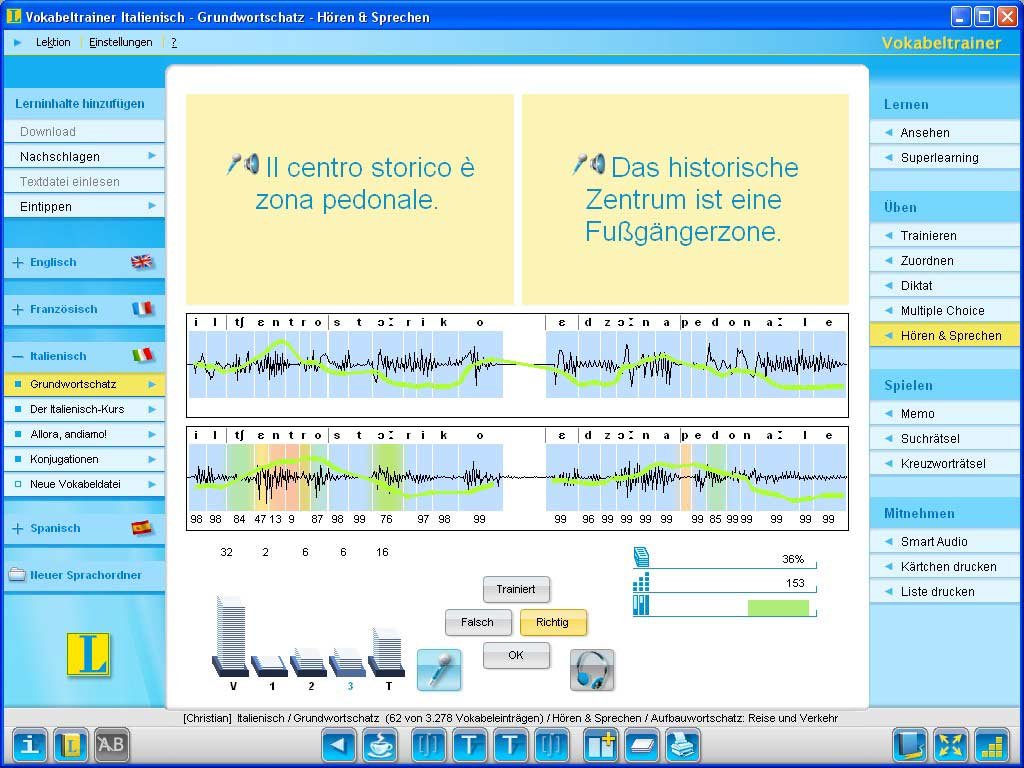
Task: Open Ansehen learning mode
Action: coord(945,133)
